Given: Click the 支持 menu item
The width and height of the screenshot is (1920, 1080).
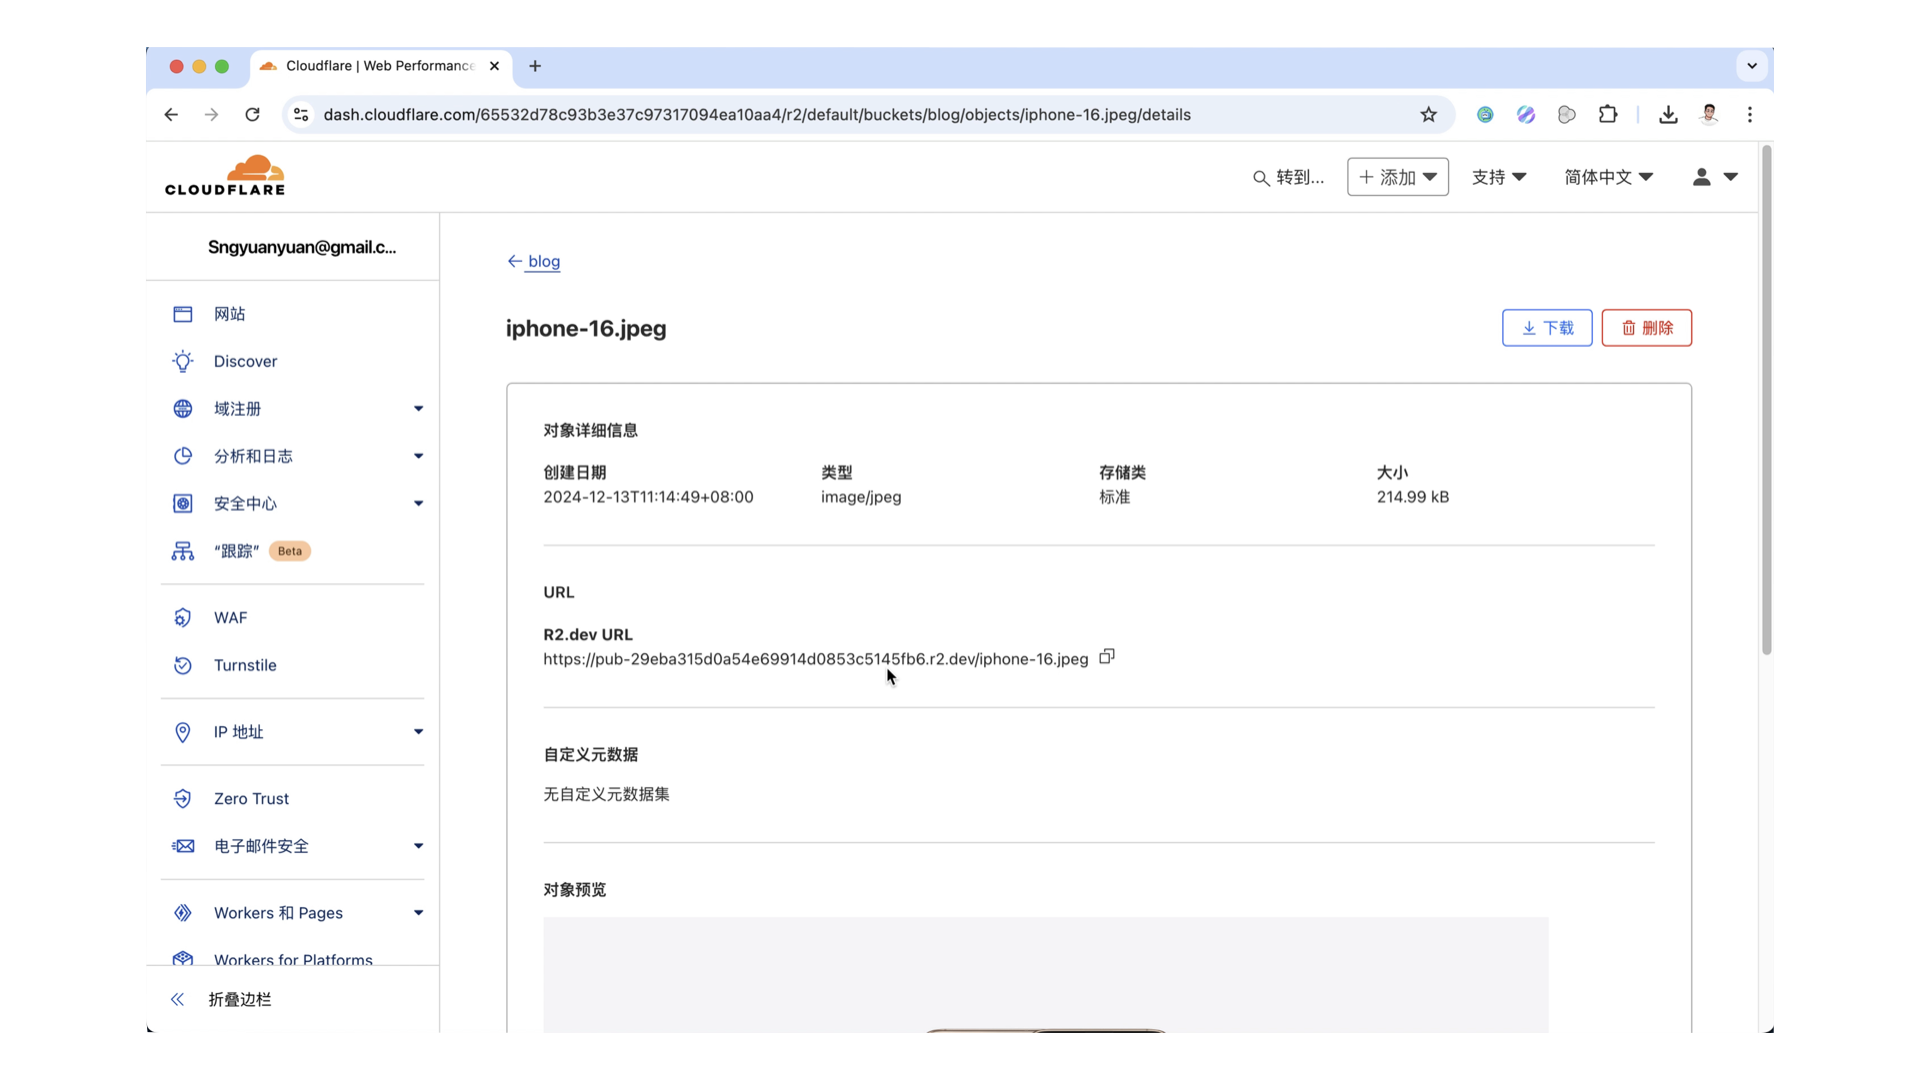Looking at the screenshot, I should tap(1499, 177).
